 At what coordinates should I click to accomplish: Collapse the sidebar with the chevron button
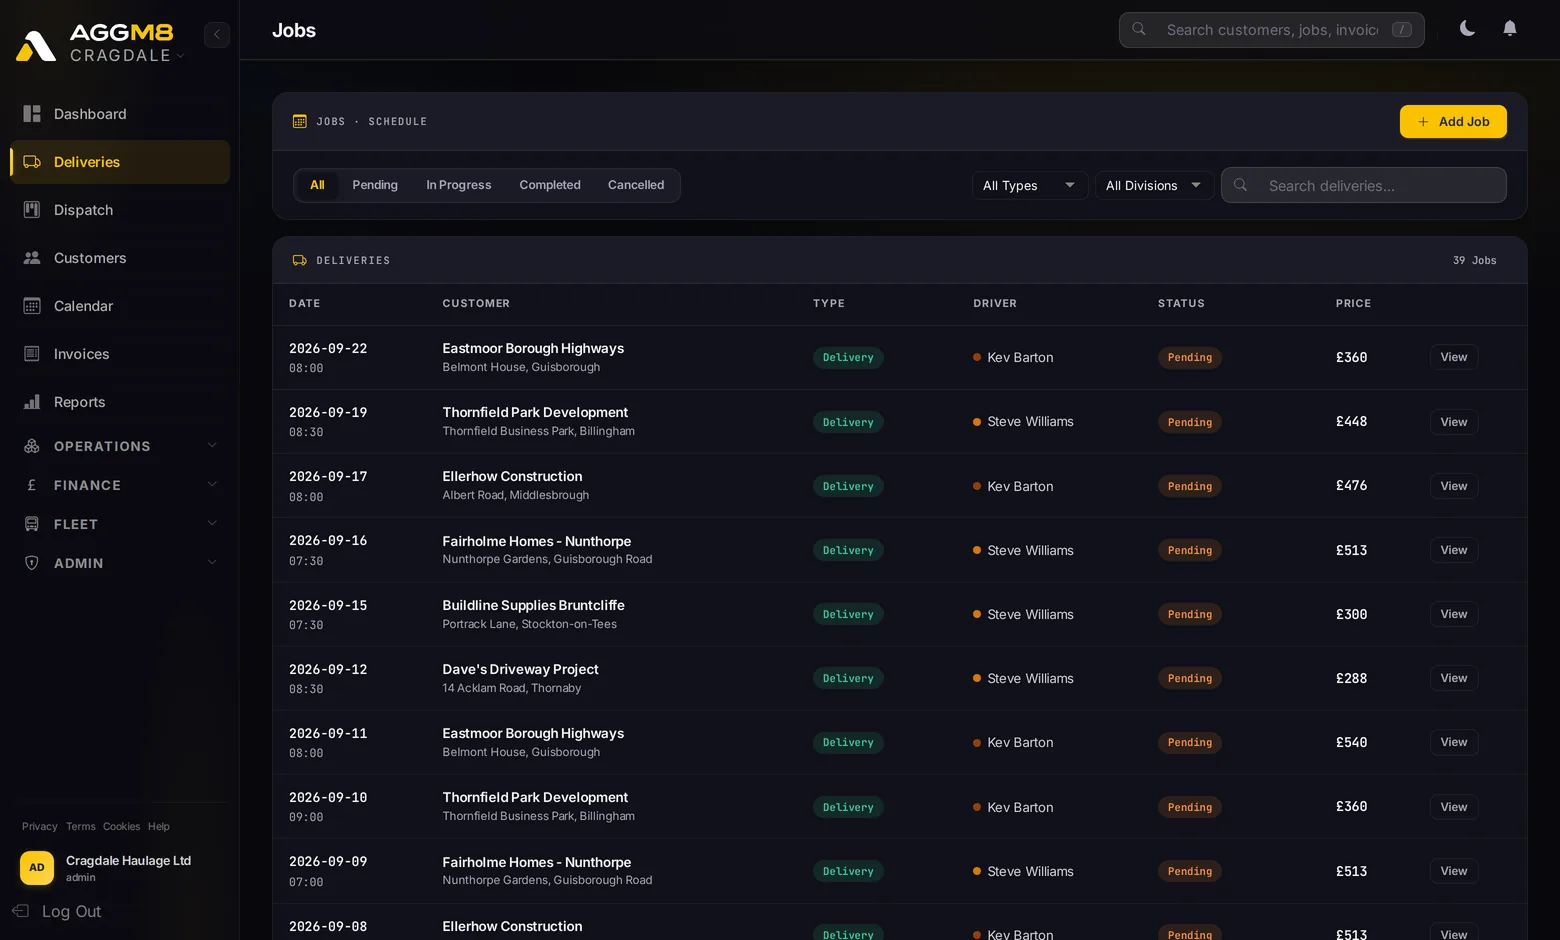[x=217, y=34]
